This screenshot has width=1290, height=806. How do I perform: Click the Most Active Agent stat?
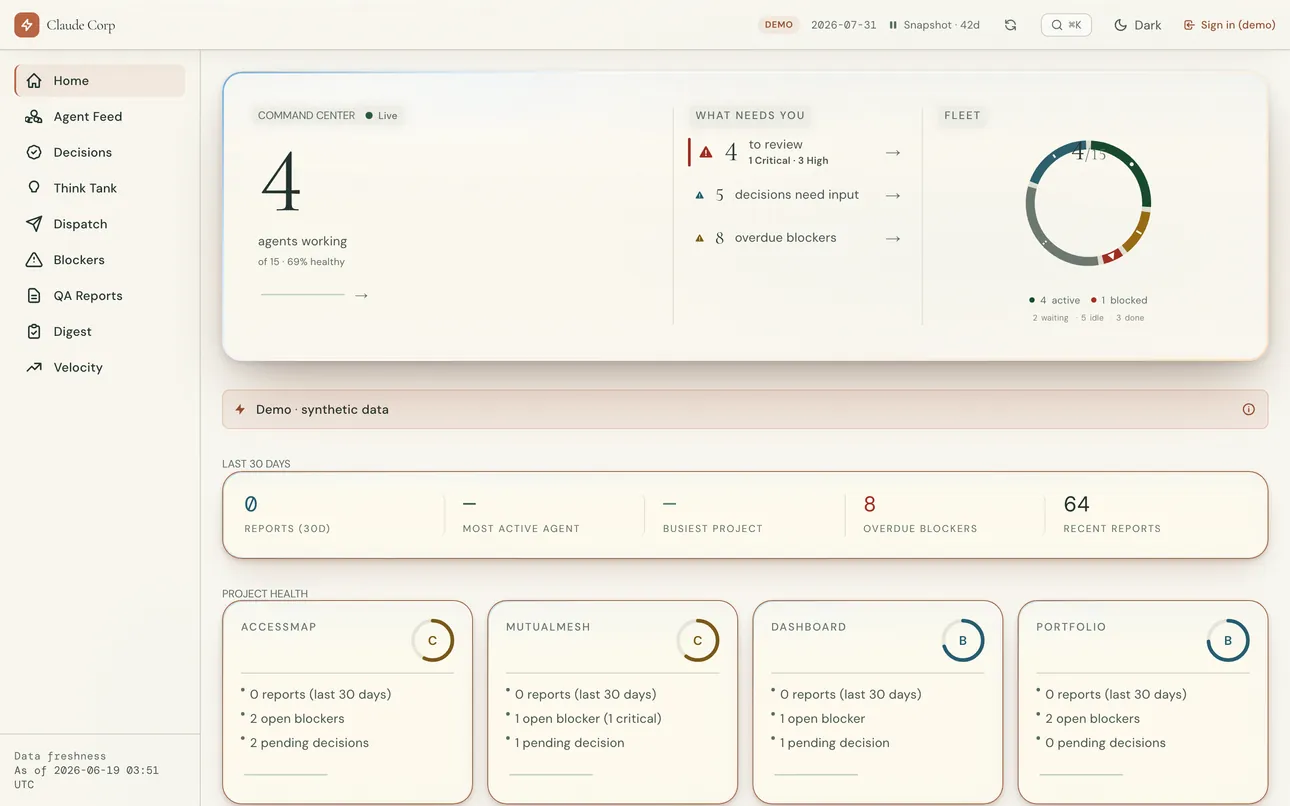coord(521,514)
